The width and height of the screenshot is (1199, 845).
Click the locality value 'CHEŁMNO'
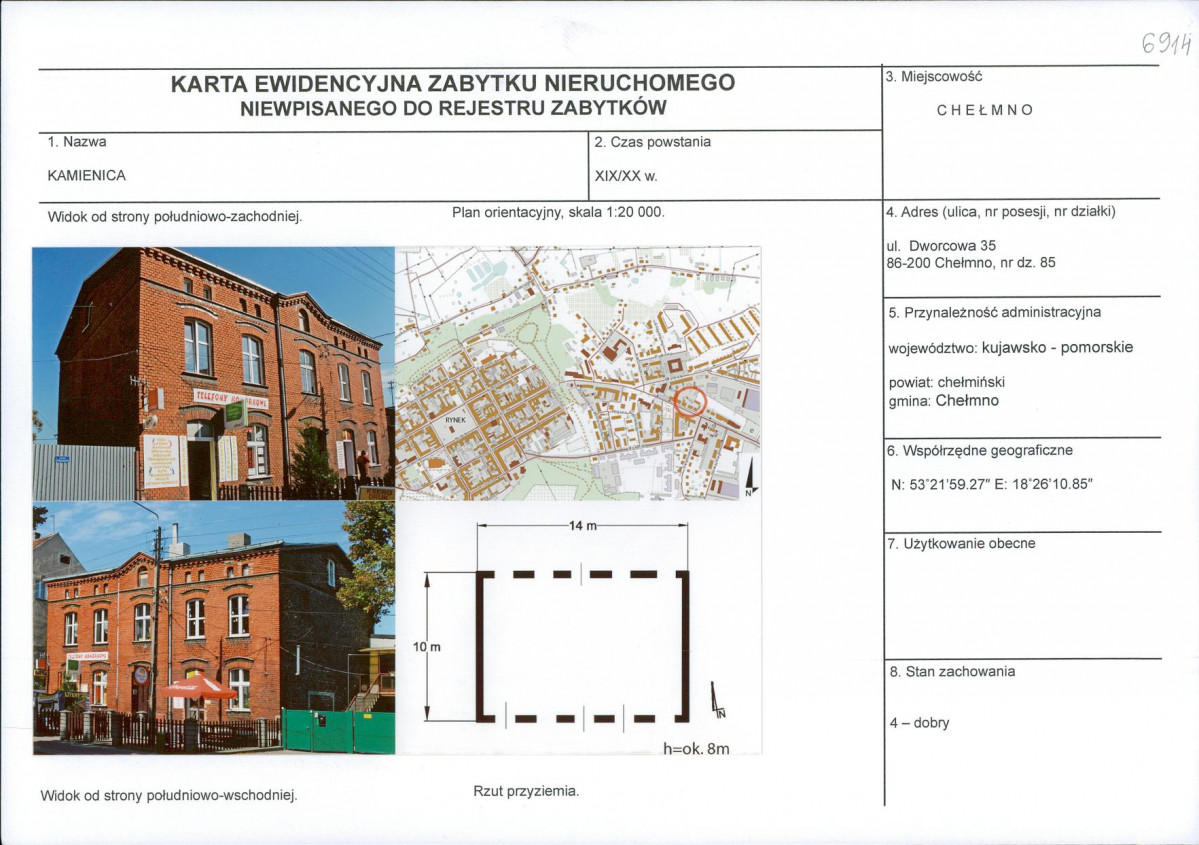985,110
